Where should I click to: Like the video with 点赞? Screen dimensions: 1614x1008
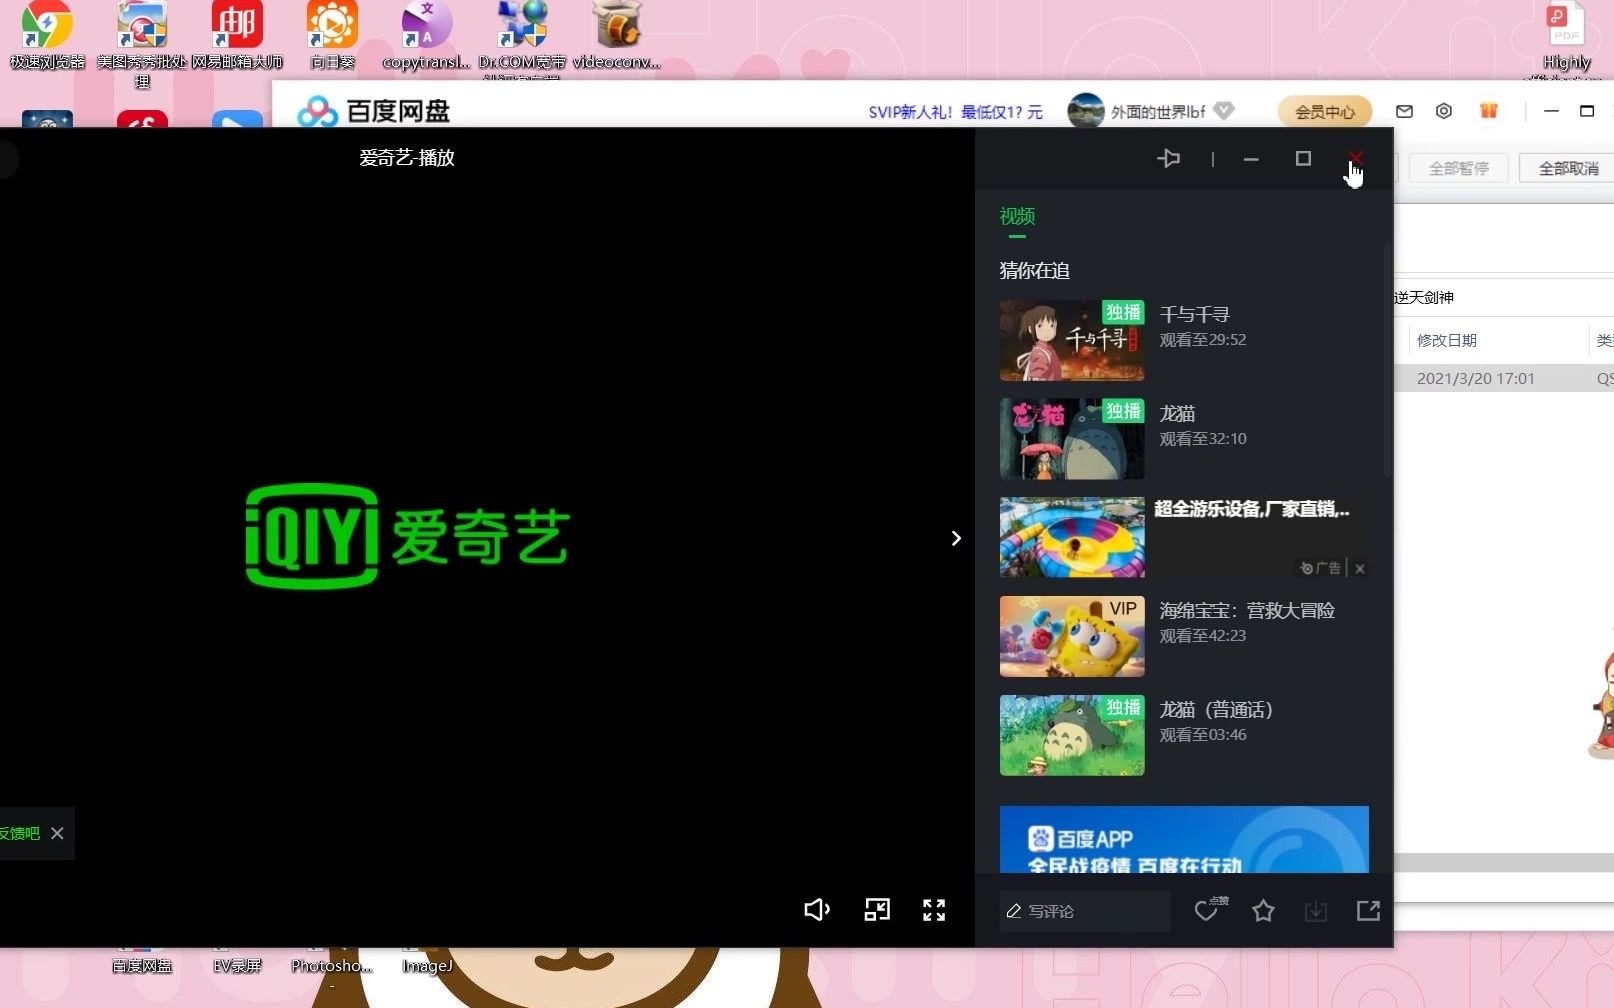tap(1206, 911)
